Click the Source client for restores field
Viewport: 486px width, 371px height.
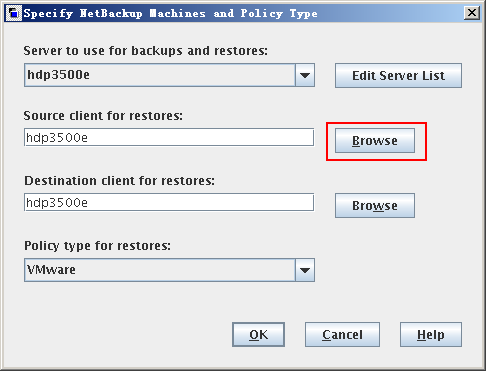tap(169, 137)
